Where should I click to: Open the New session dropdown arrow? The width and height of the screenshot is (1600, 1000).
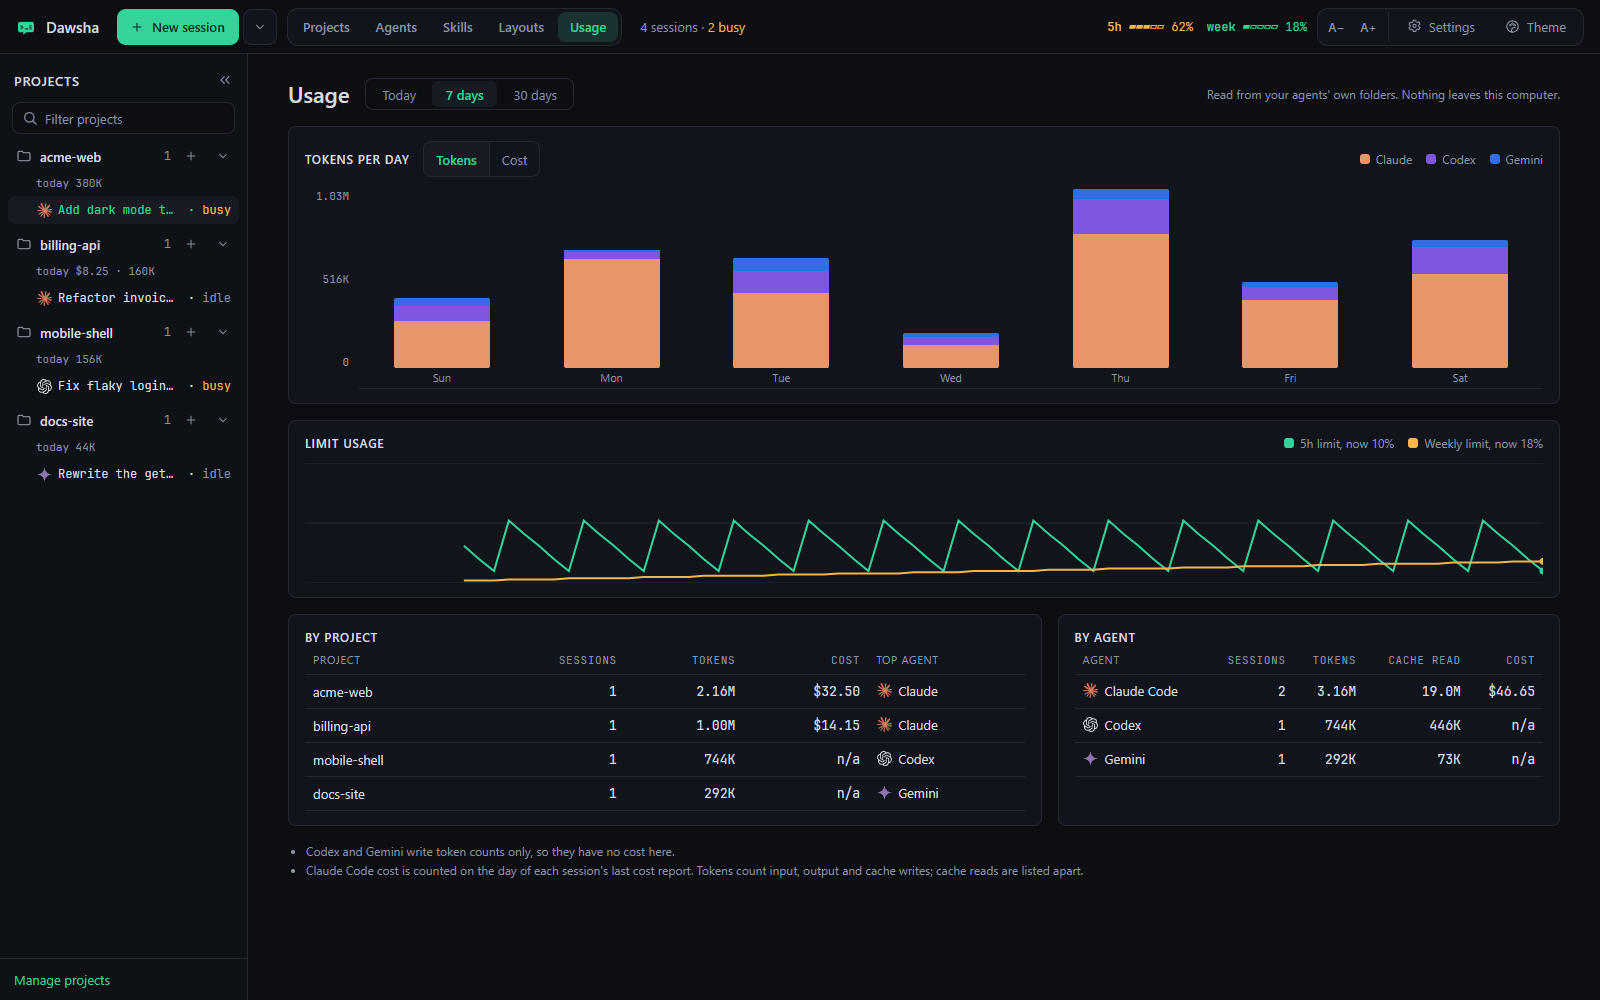(260, 27)
